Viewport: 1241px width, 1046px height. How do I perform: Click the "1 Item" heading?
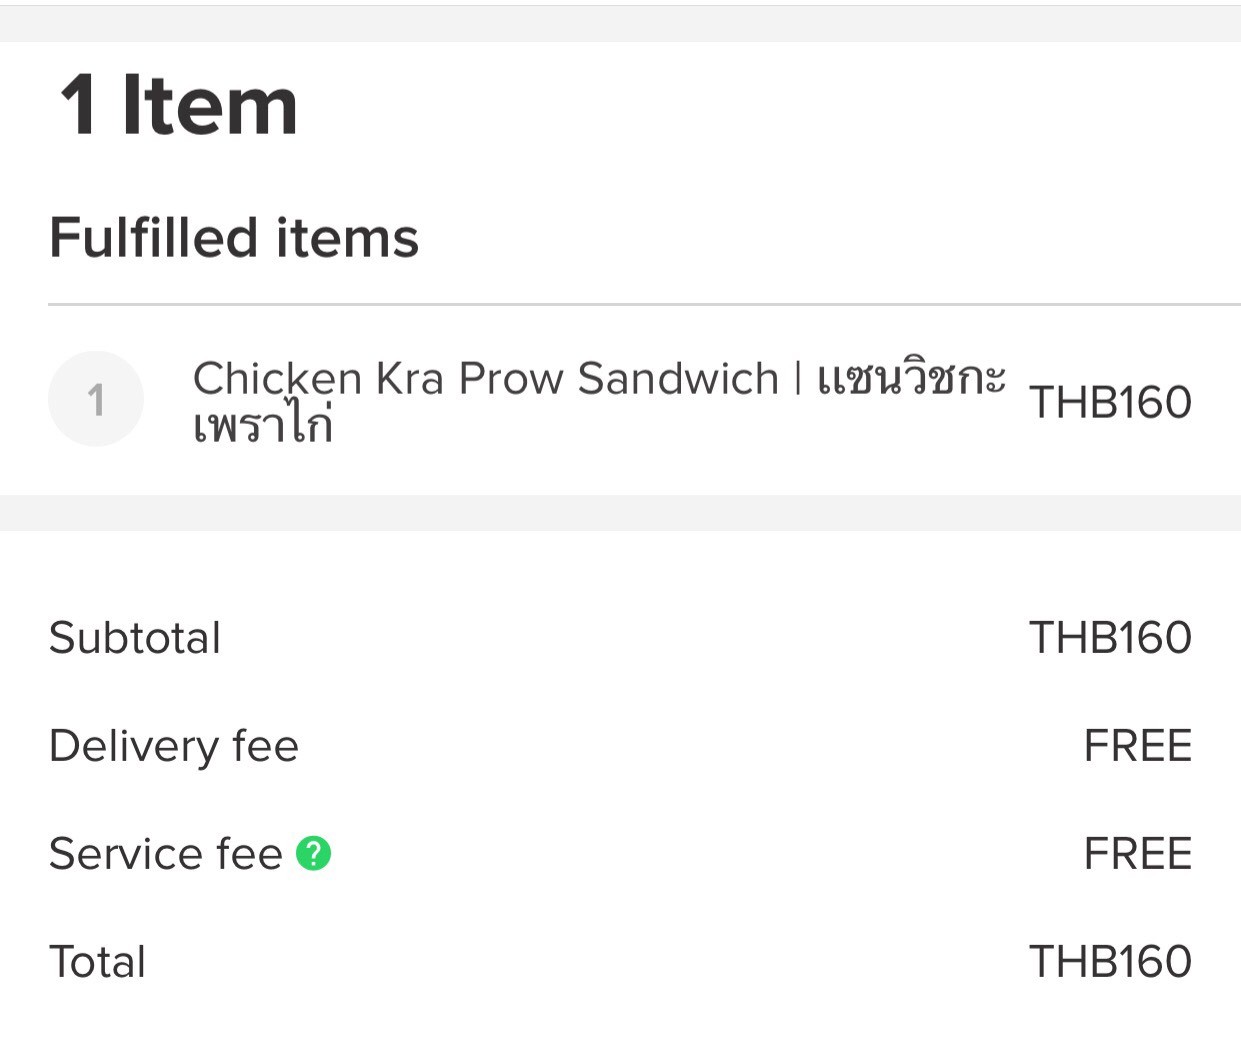coord(179,106)
